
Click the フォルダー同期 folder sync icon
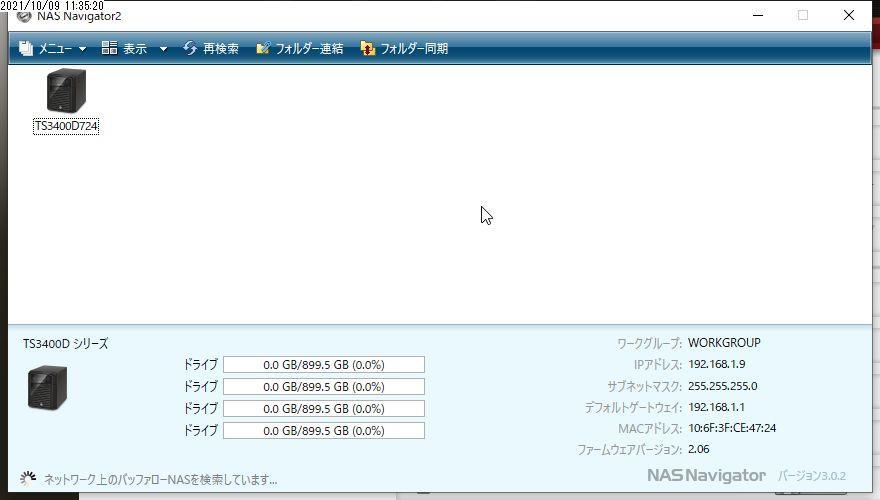point(368,49)
